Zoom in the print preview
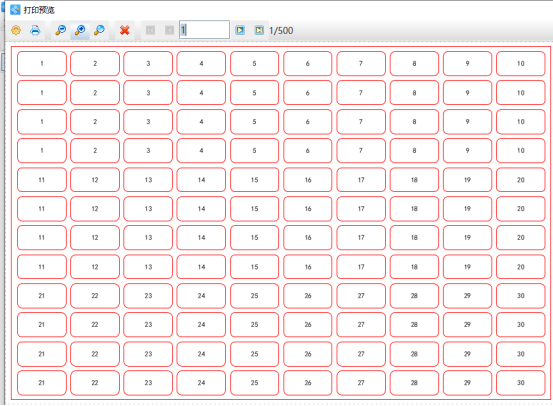This screenshot has height=406, width=553. click(80, 30)
